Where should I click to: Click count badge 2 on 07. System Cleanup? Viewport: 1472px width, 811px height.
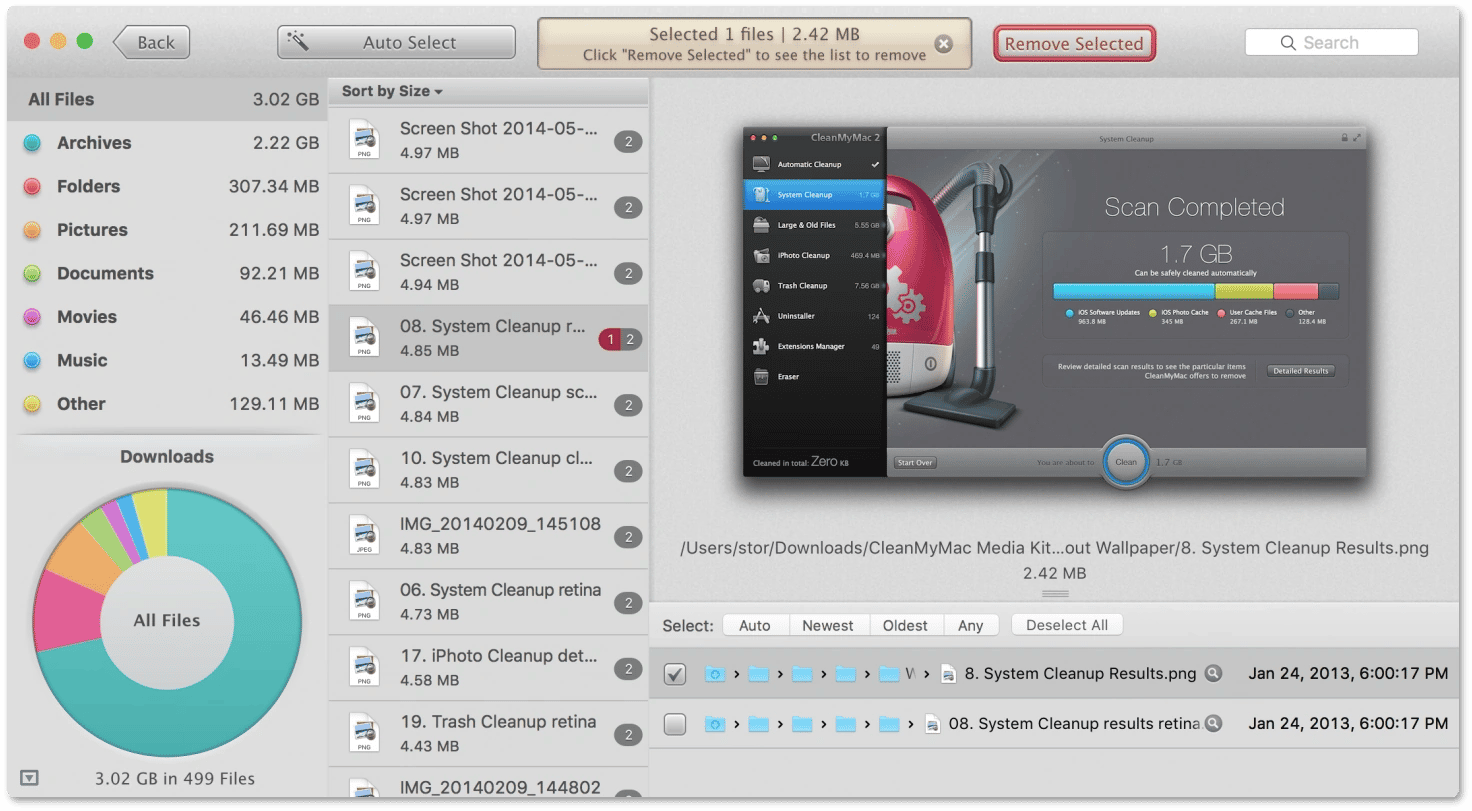(628, 405)
